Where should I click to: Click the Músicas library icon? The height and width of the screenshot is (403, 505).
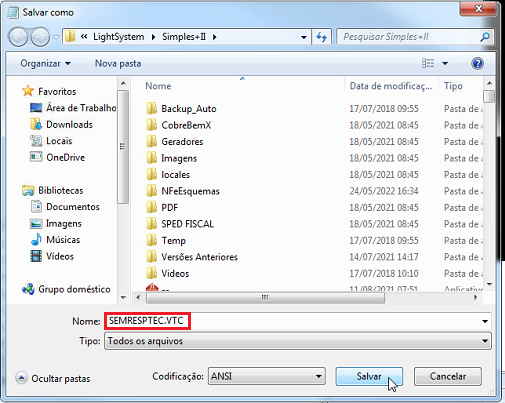point(36,239)
